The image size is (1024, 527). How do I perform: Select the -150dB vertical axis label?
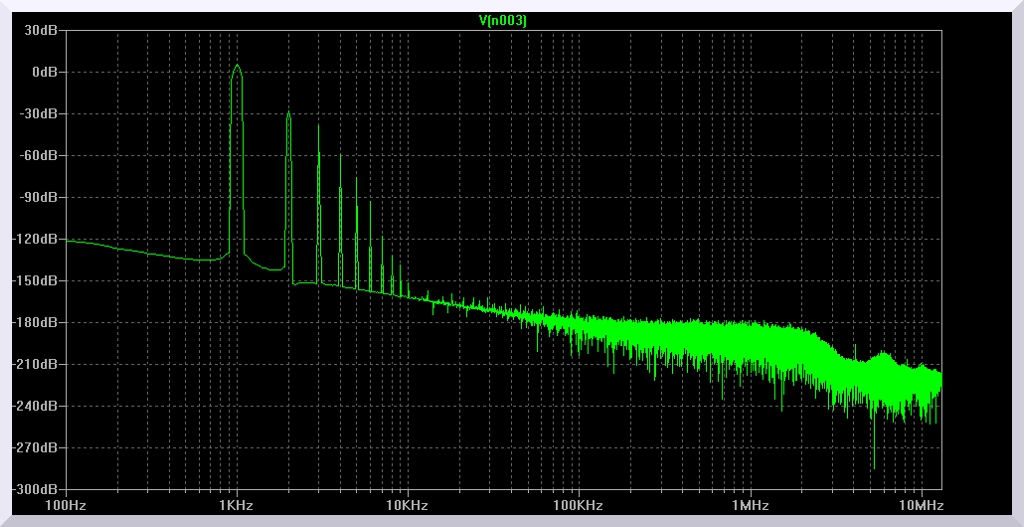39,281
